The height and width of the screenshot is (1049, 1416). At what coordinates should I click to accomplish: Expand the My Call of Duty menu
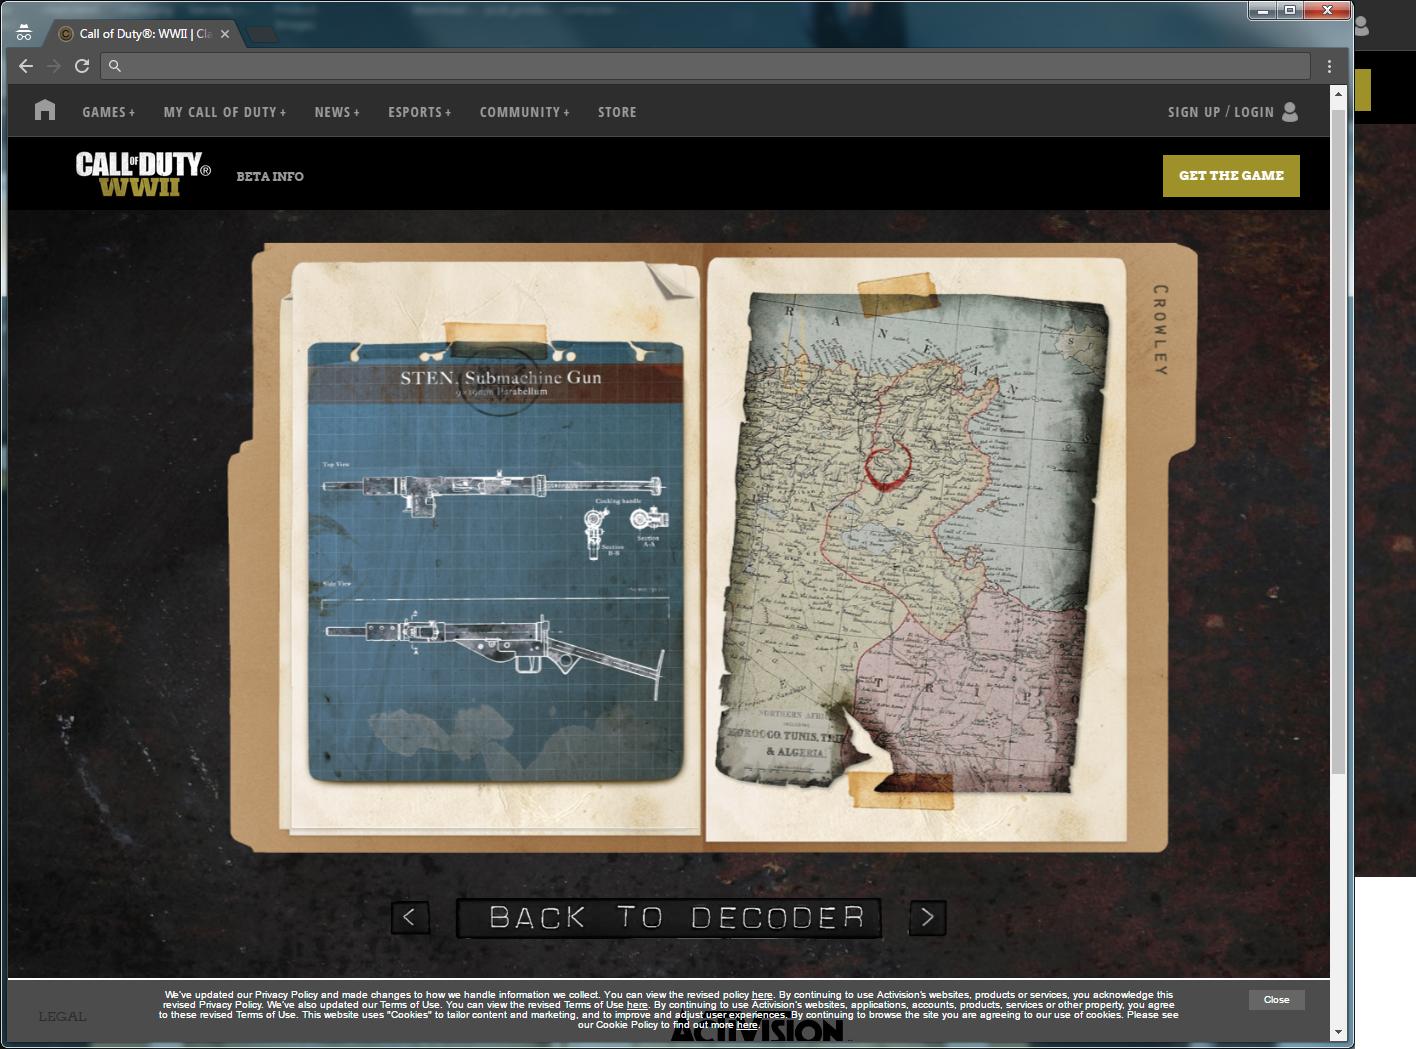225,112
